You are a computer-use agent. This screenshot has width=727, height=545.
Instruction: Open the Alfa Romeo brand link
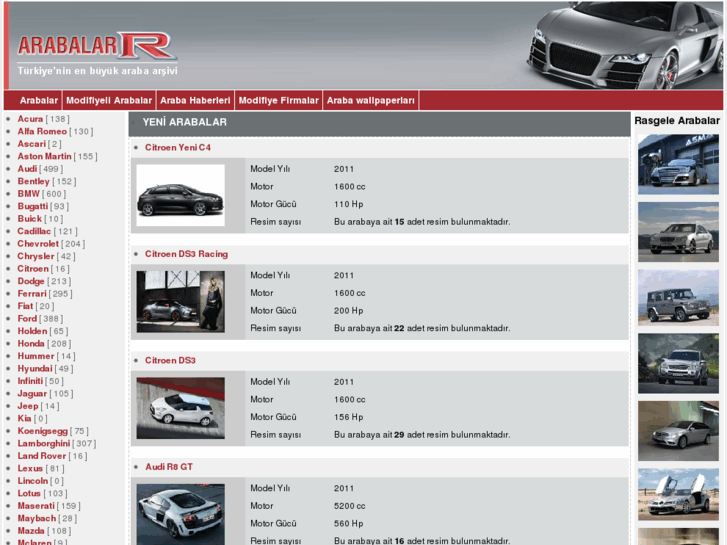[x=42, y=132]
